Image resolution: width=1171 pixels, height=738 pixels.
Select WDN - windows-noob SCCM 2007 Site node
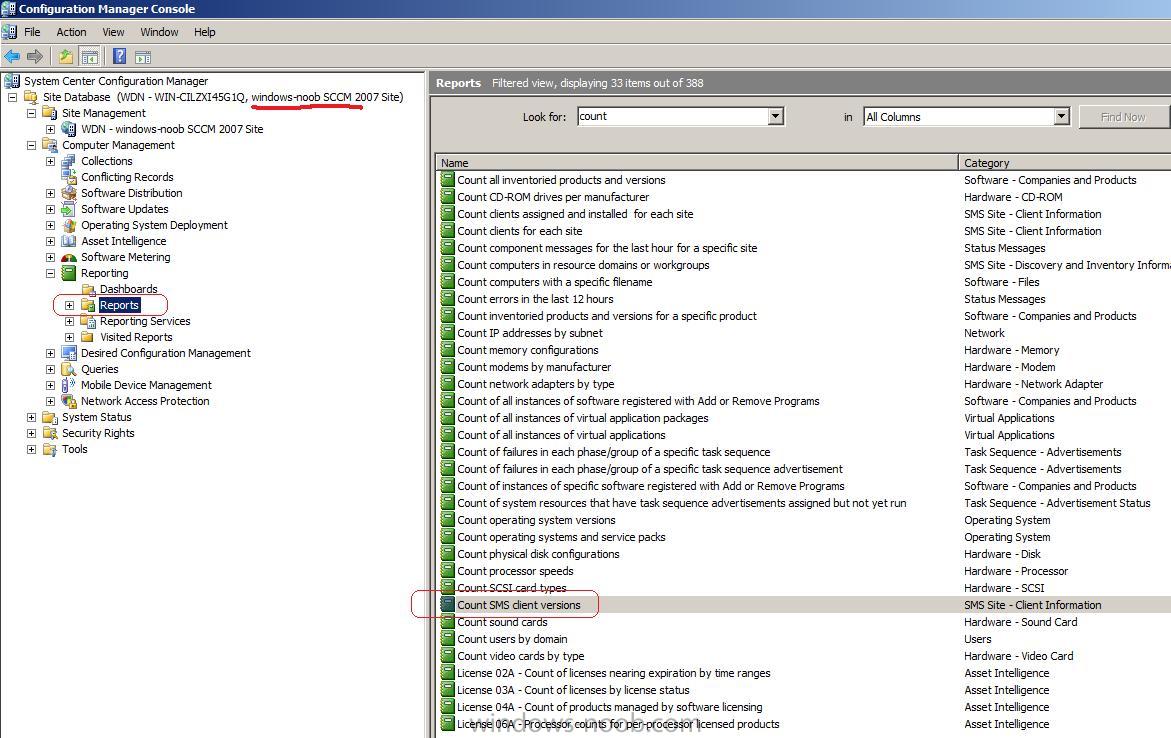172,129
